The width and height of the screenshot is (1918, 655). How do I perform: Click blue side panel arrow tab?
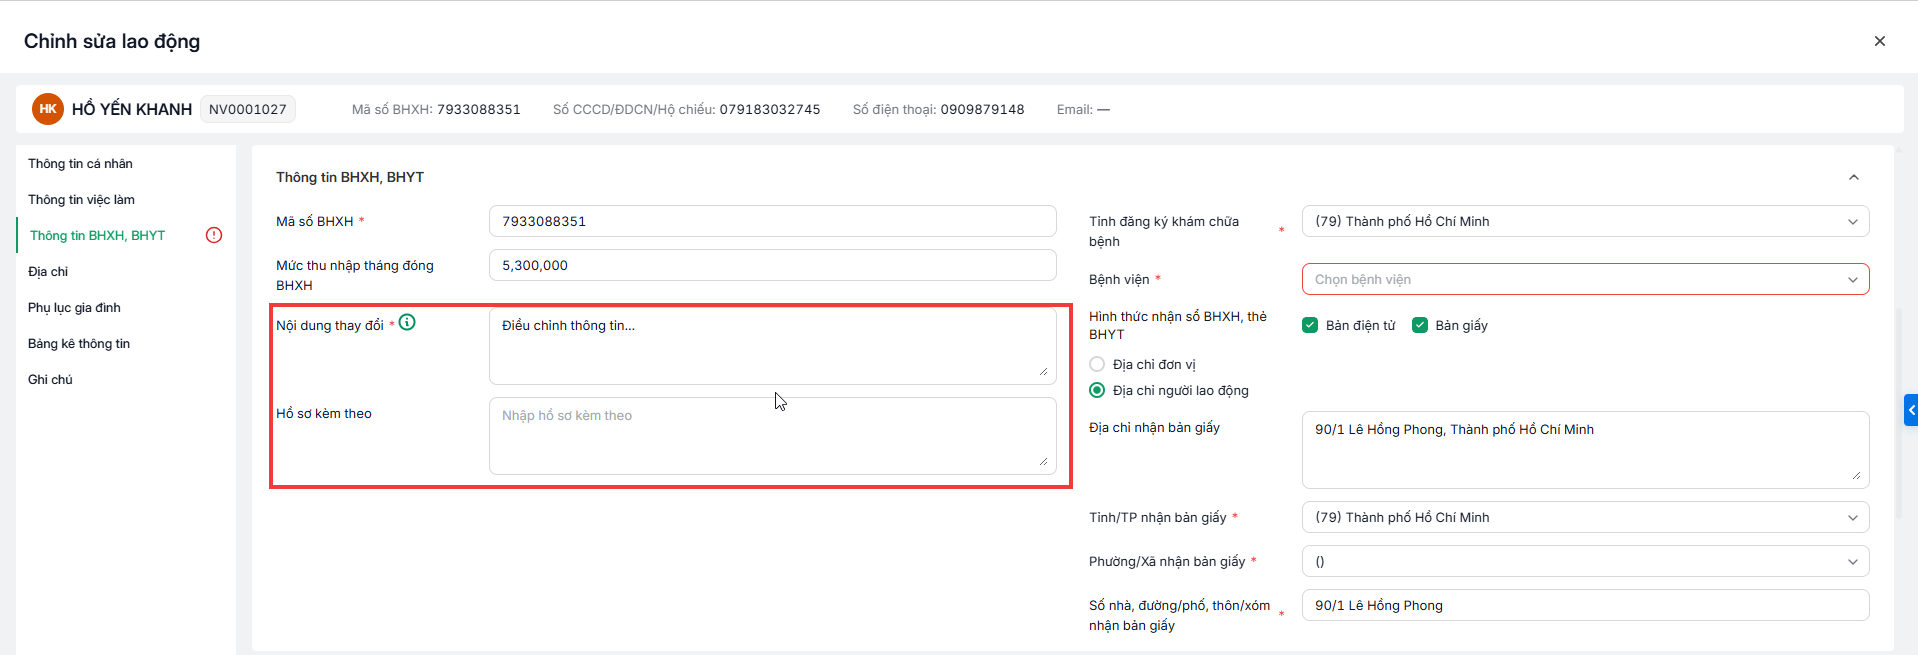1911,410
